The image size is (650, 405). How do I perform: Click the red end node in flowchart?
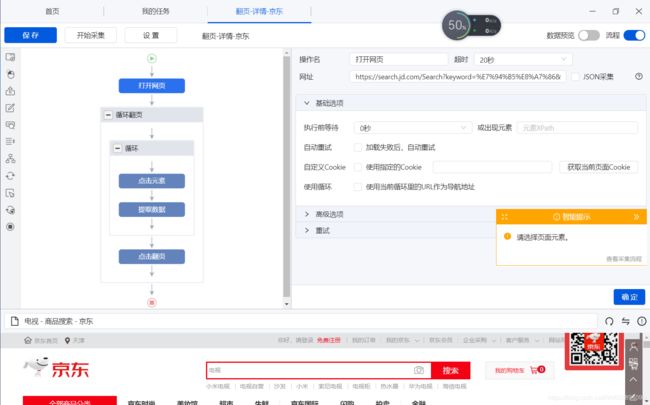(152, 303)
